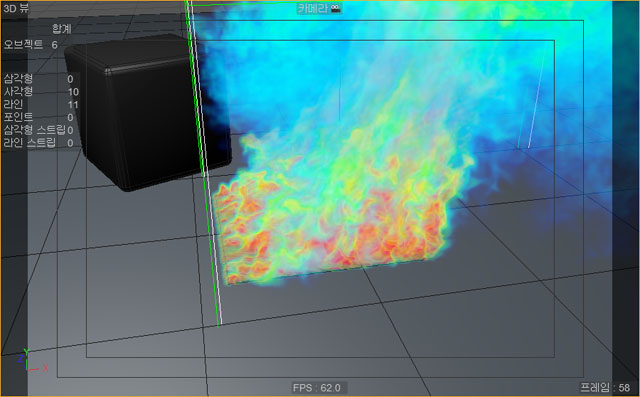
Task: Click the 삼각형 스트립 statistic row
Action: click(39, 130)
